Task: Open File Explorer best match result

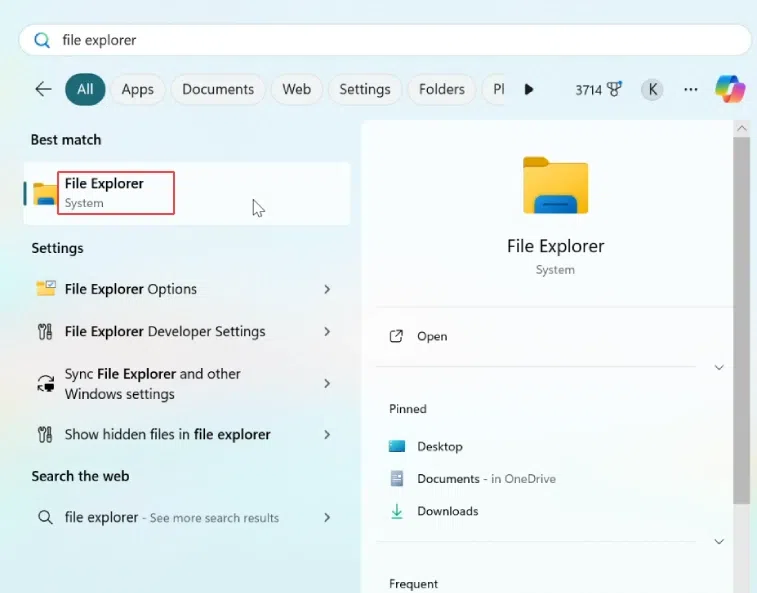Action: 187,193
